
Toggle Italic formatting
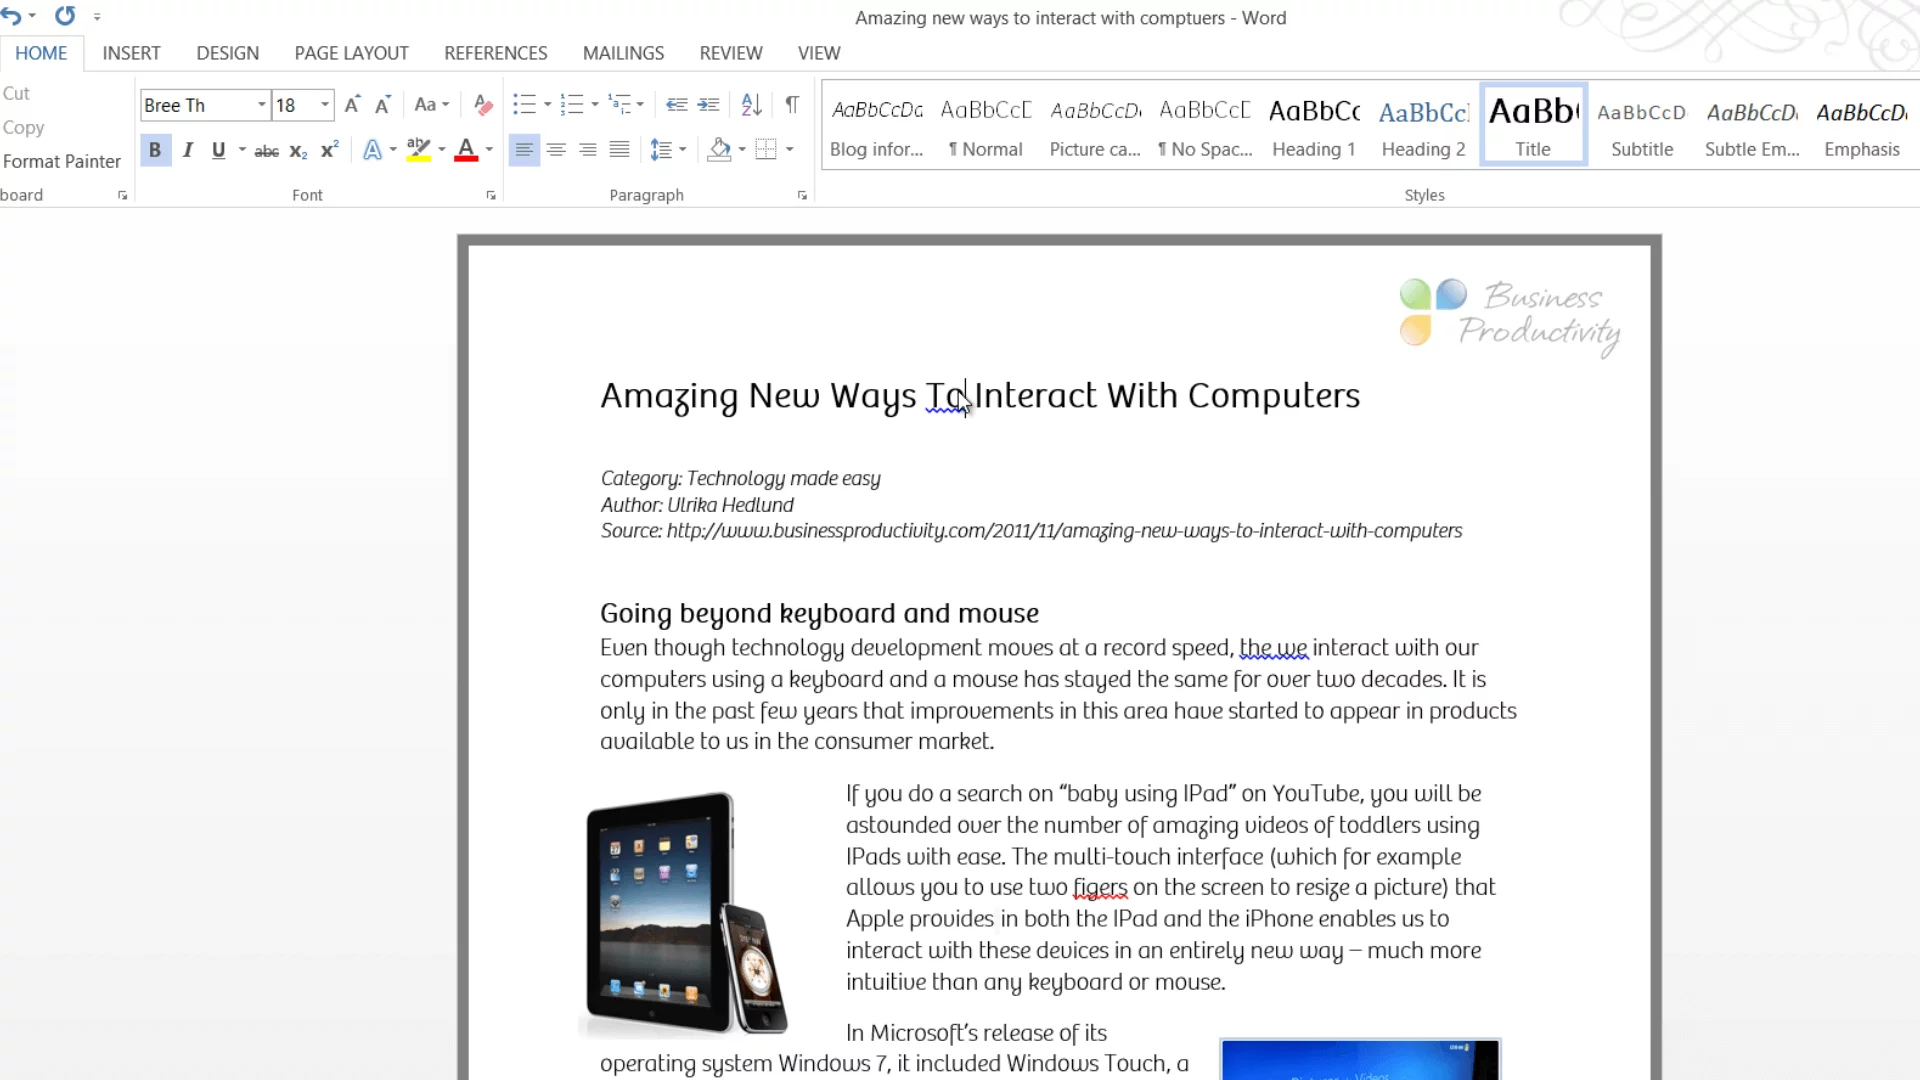point(187,150)
